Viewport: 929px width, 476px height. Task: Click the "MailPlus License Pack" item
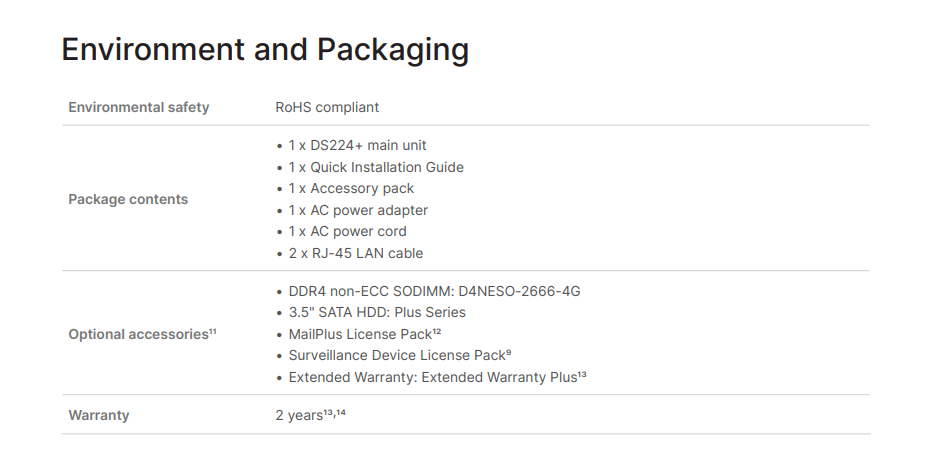pos(360,334)
